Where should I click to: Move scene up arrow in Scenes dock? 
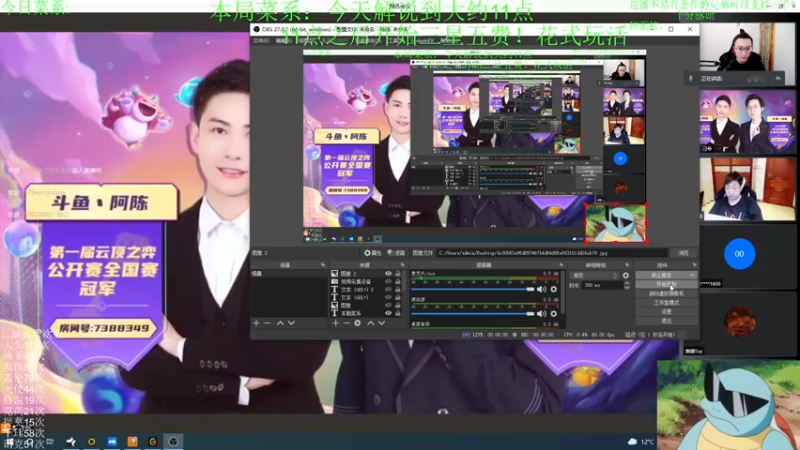pos(280,323)
